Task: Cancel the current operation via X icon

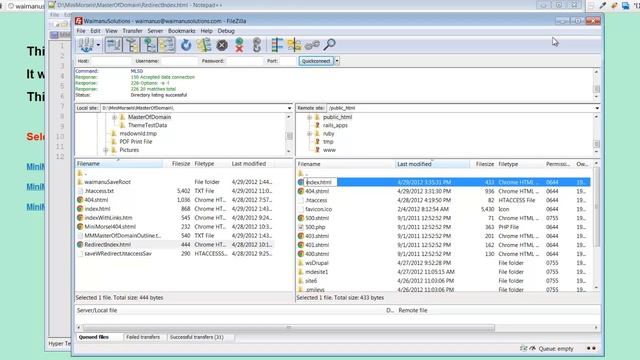Action: point(222,45)
